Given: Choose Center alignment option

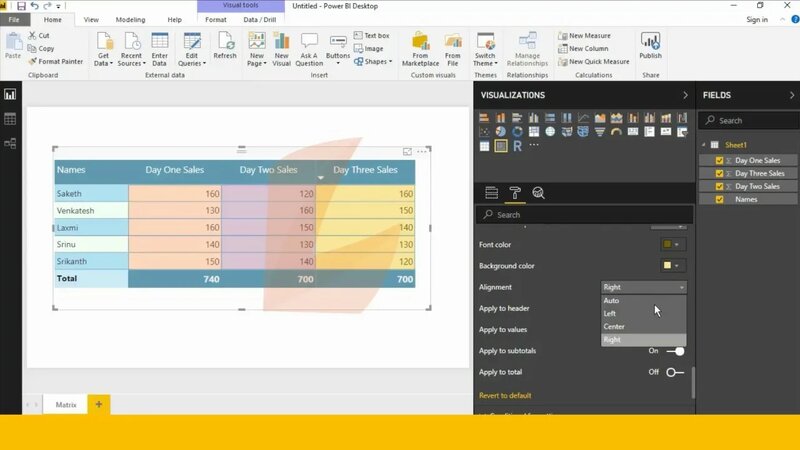Looking at the screenshot, I should coord(643,327).
